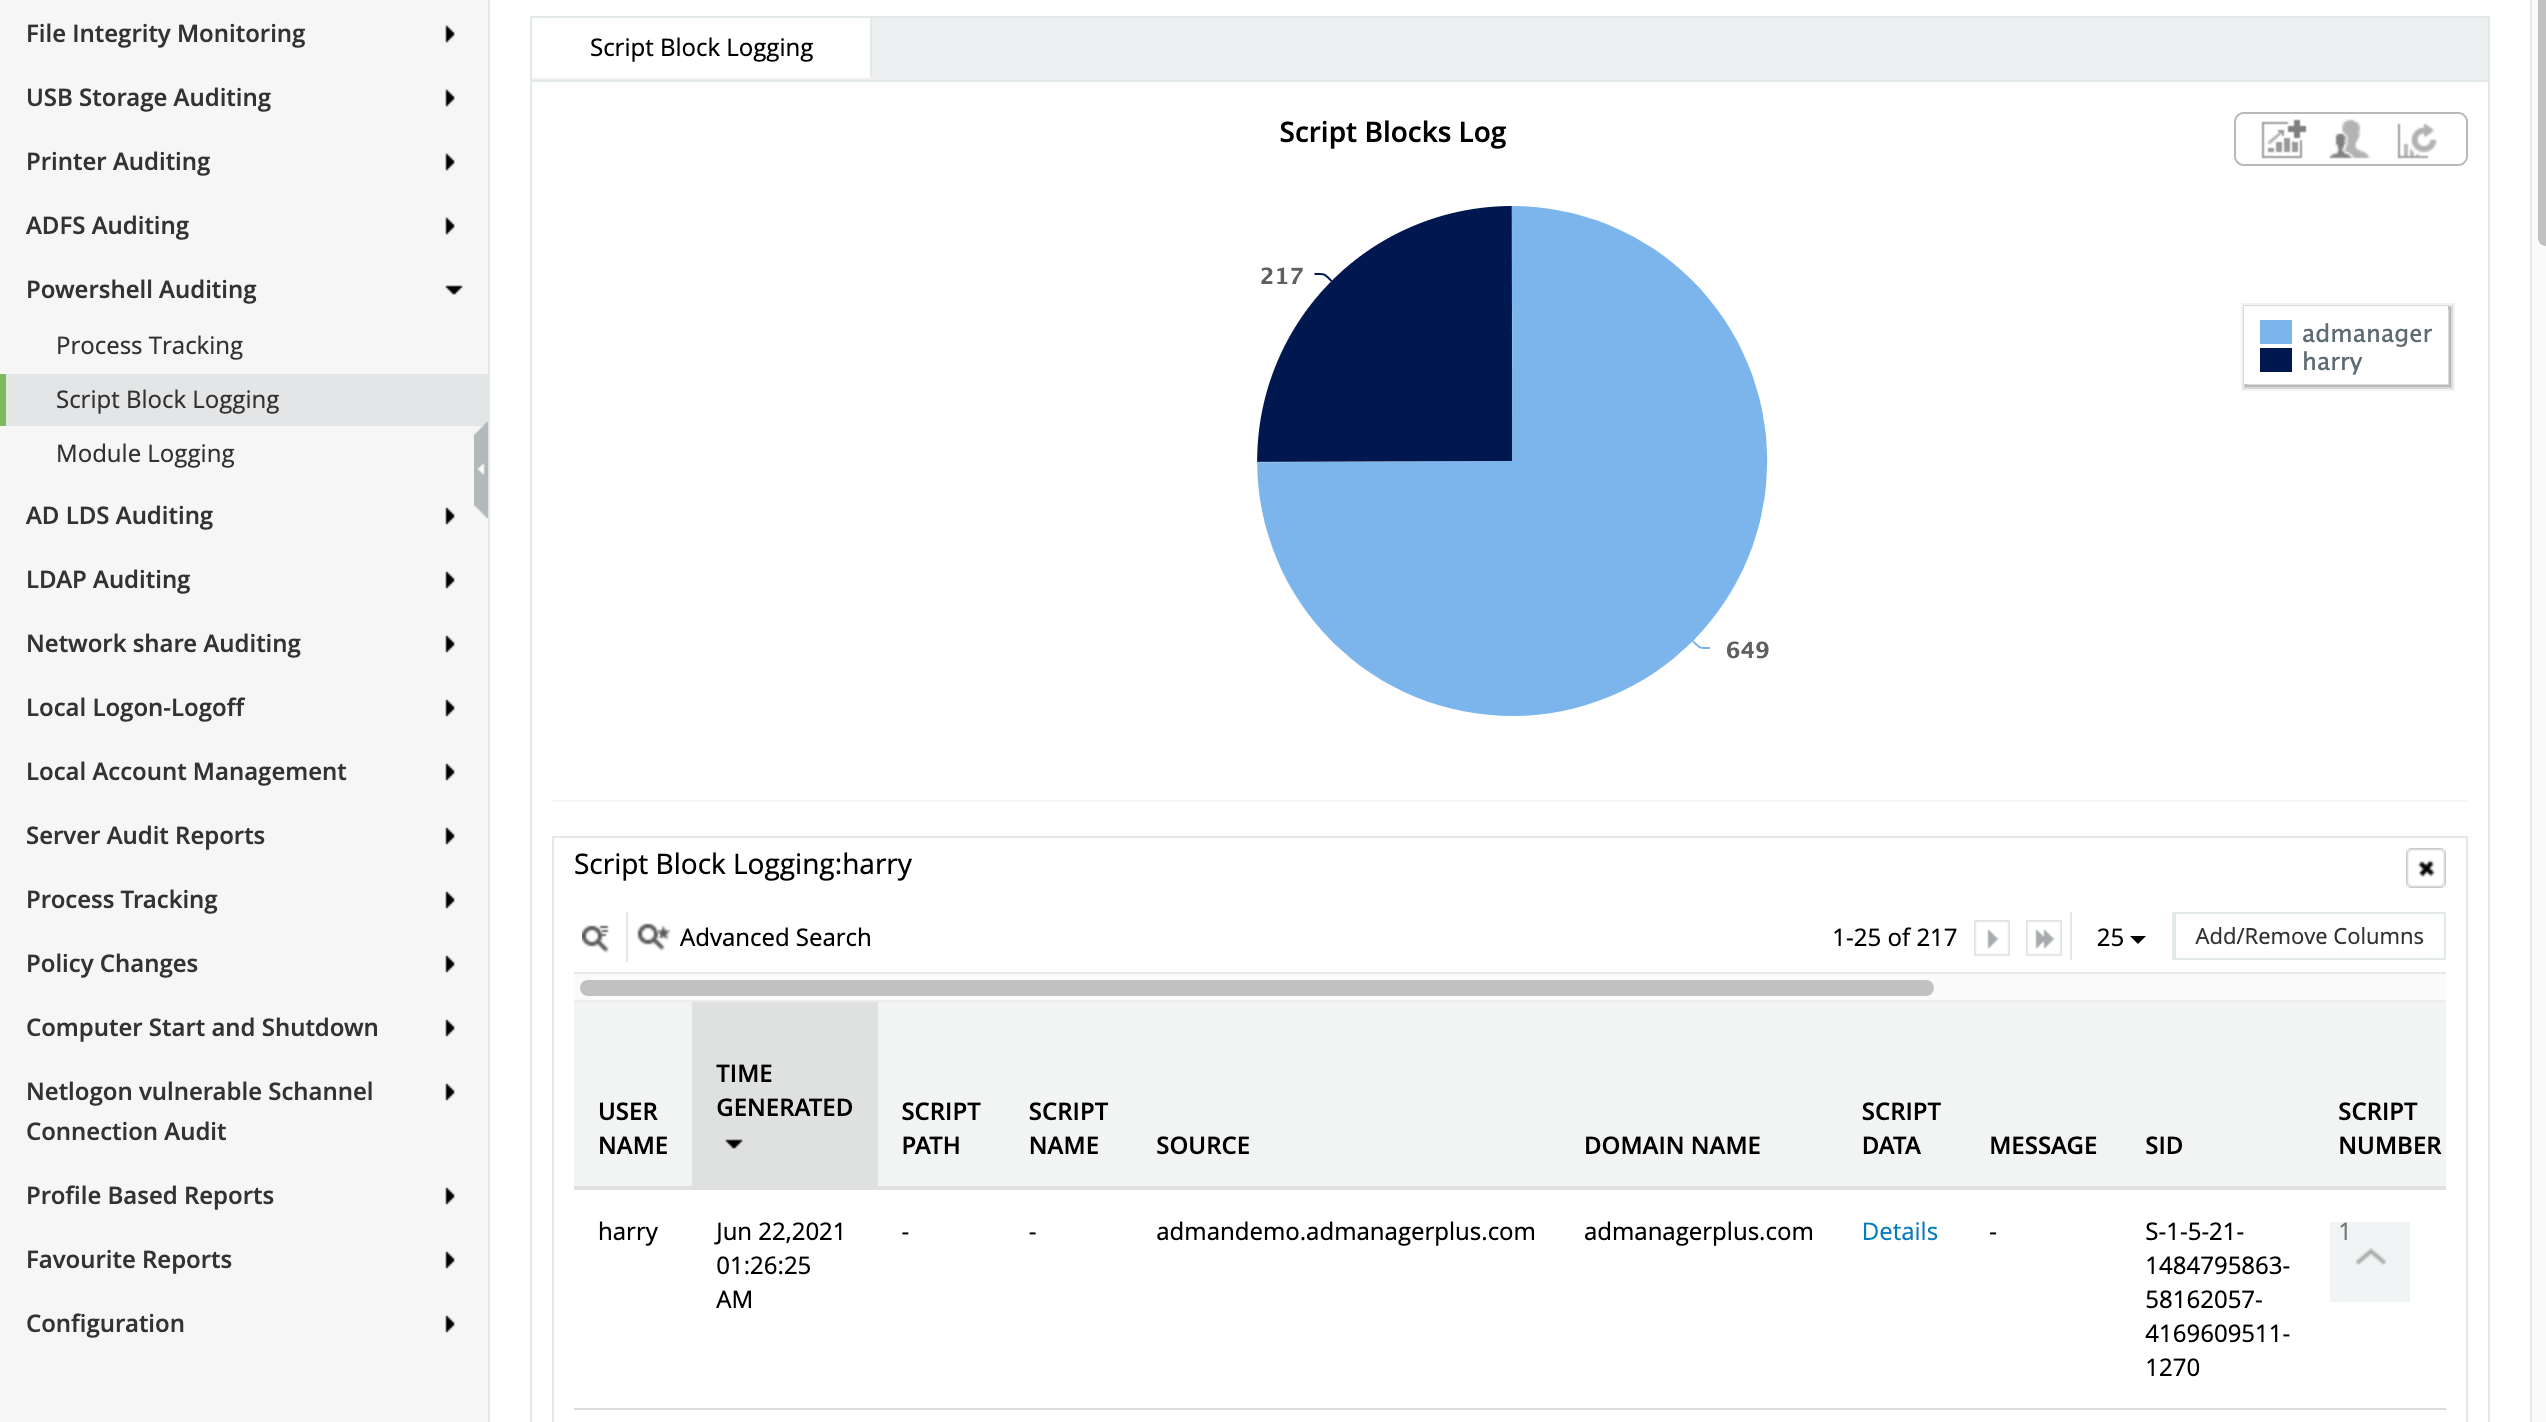Open Module Logging in the sidebar
The width and height of the screenshot is (2546, 1422).
point(145,454)
